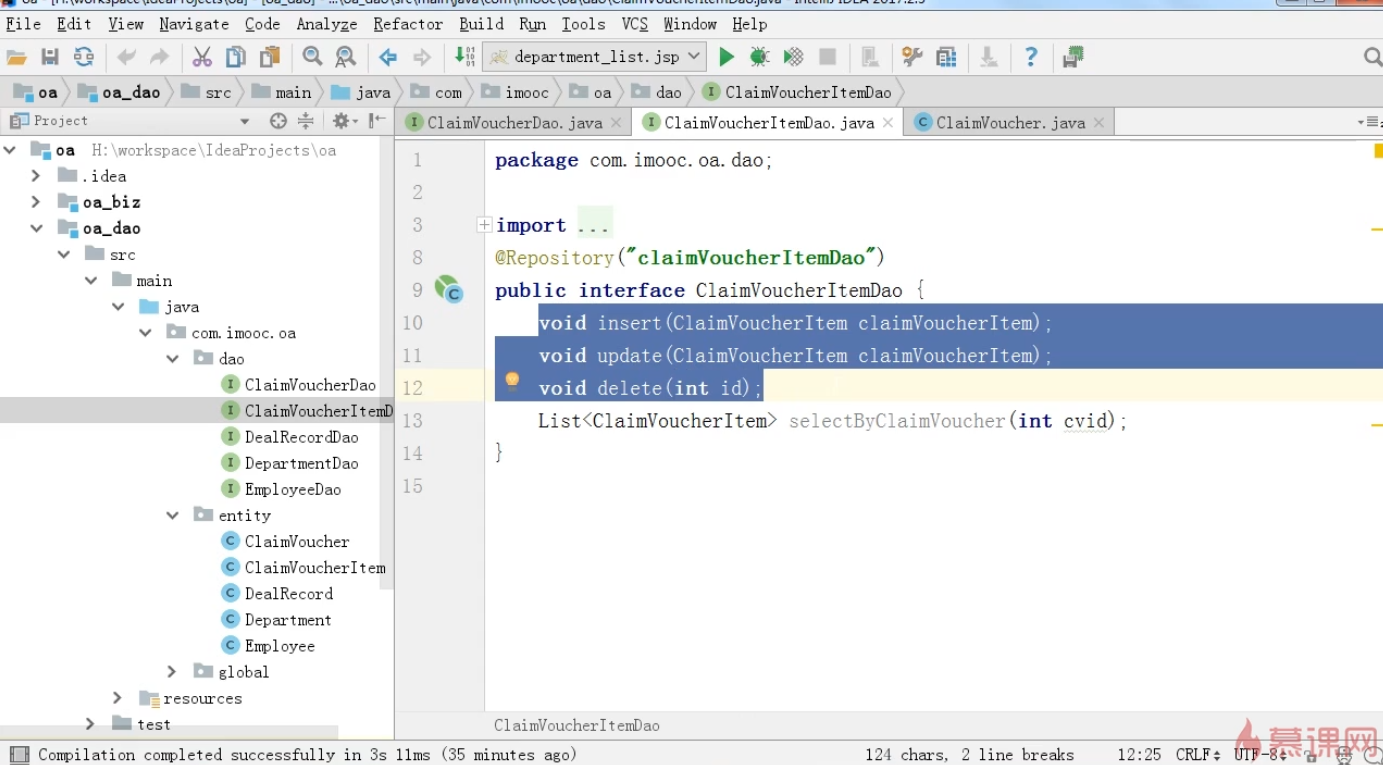Click line separator CRLF in status bar
1383x765 pixels.
coord(1198,755)
